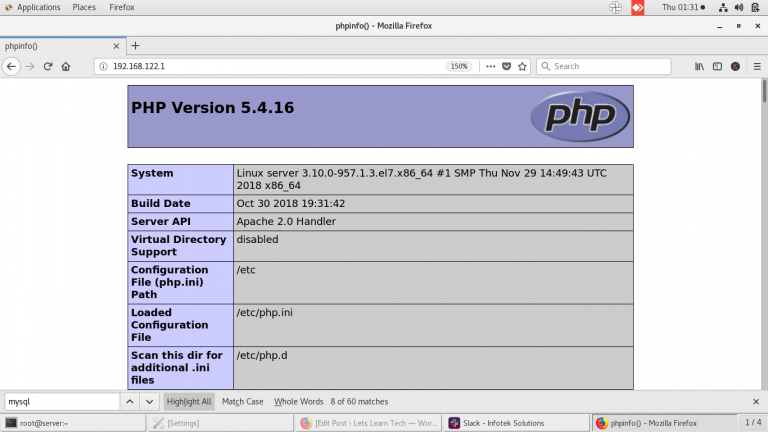Click the Search box in toolbar
Screen dimensions: 768x432
pyautogui.click(x=603, y=66)
